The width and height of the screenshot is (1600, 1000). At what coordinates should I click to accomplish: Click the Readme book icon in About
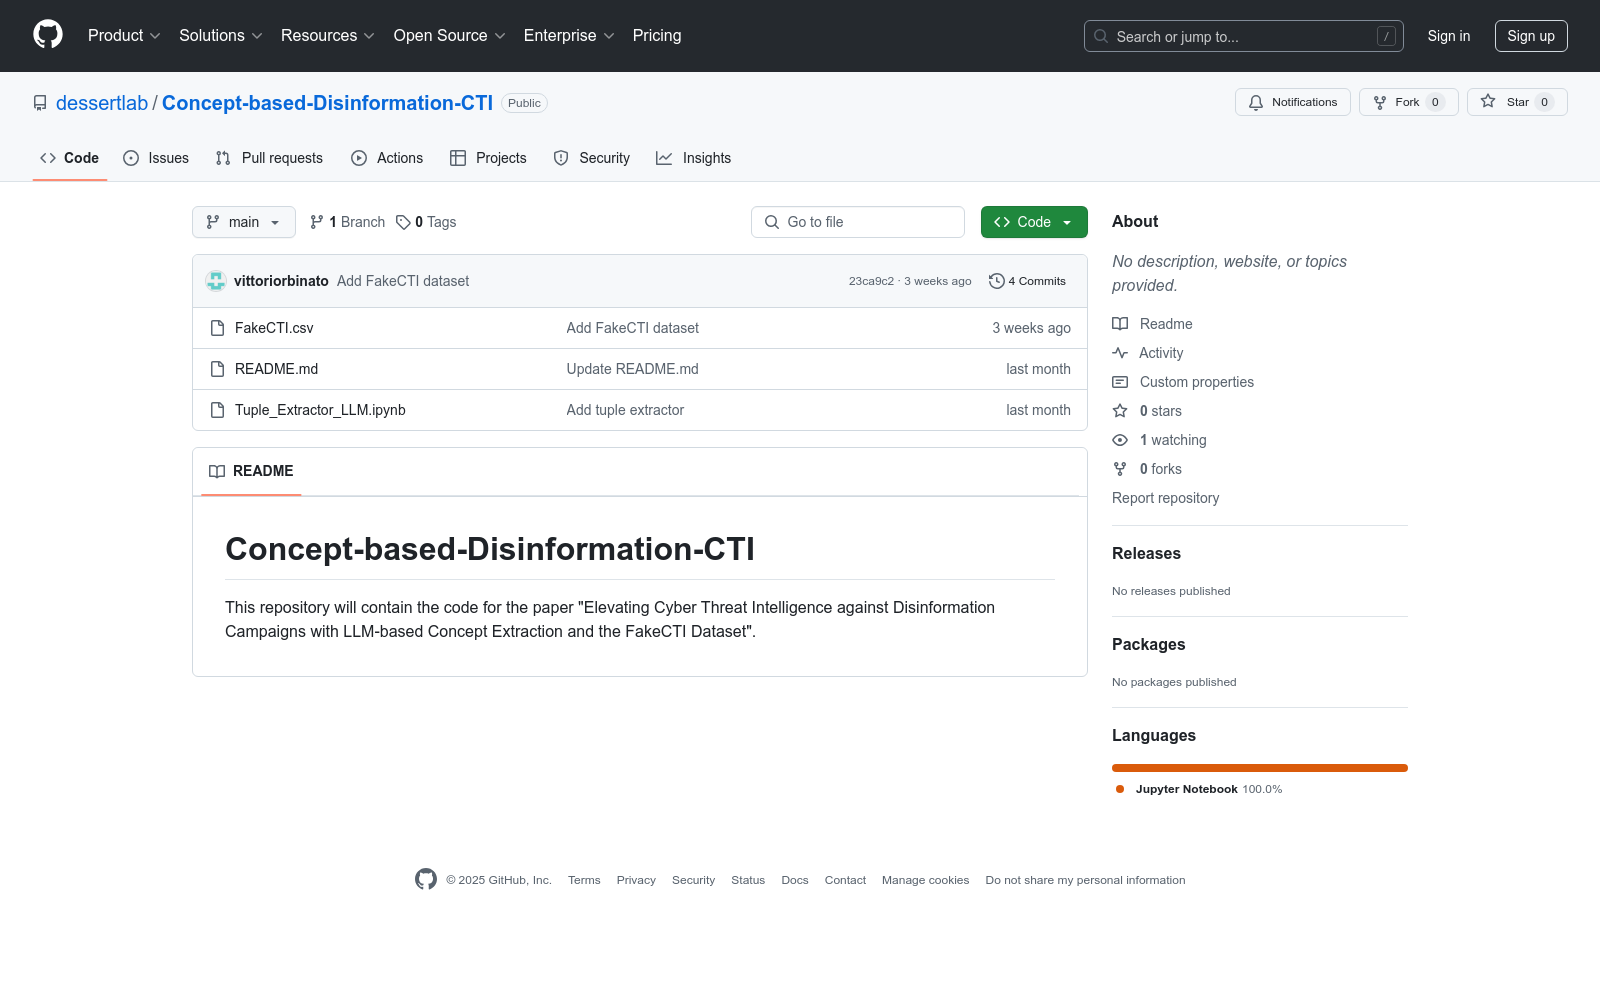(x=1120, y=324)
